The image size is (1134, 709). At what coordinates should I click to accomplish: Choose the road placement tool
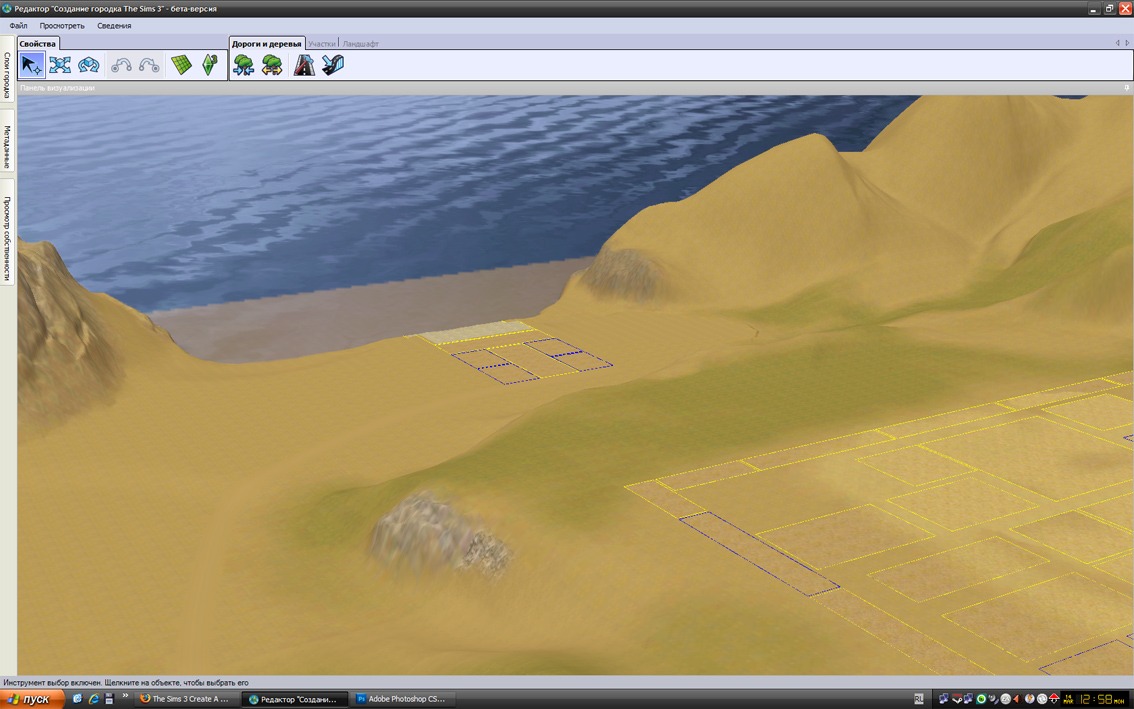304,65
